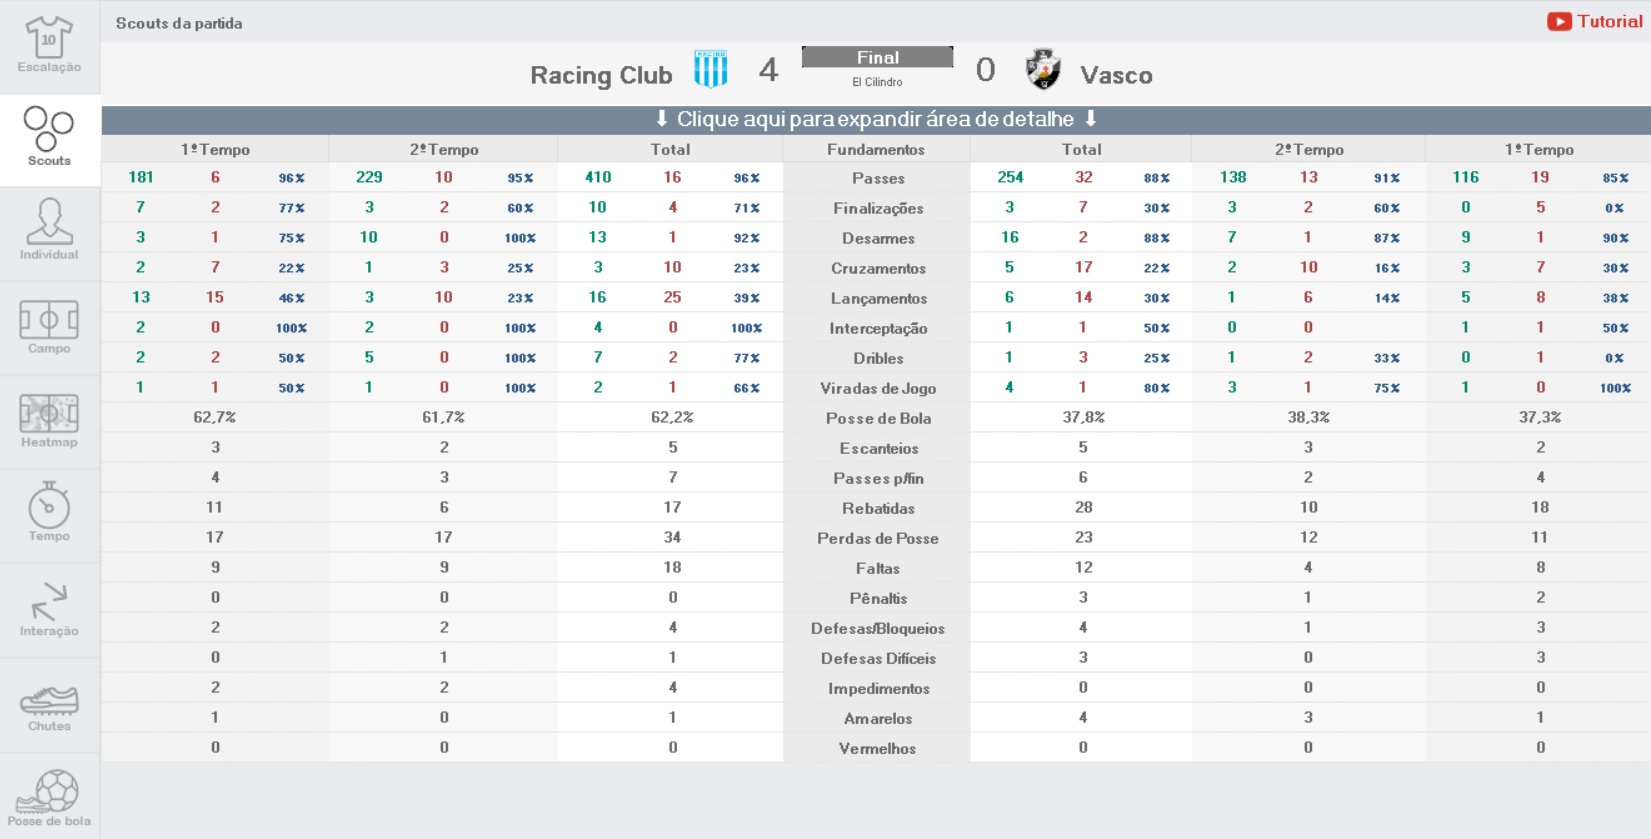Image resolution: width=1651 pixels, height=839 pixels.
Task: Click the down arrow left of 'Clique aqui'
Action: coord(662,119)
